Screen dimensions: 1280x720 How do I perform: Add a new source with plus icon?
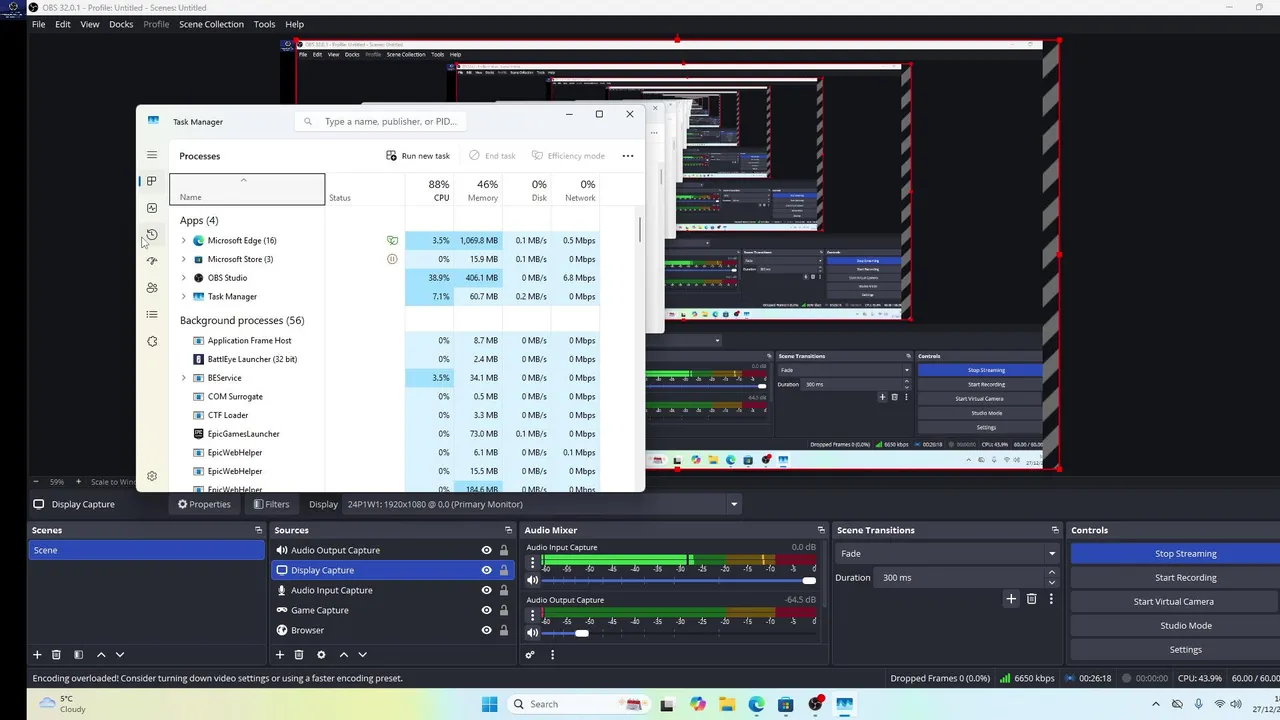(280, 655)
